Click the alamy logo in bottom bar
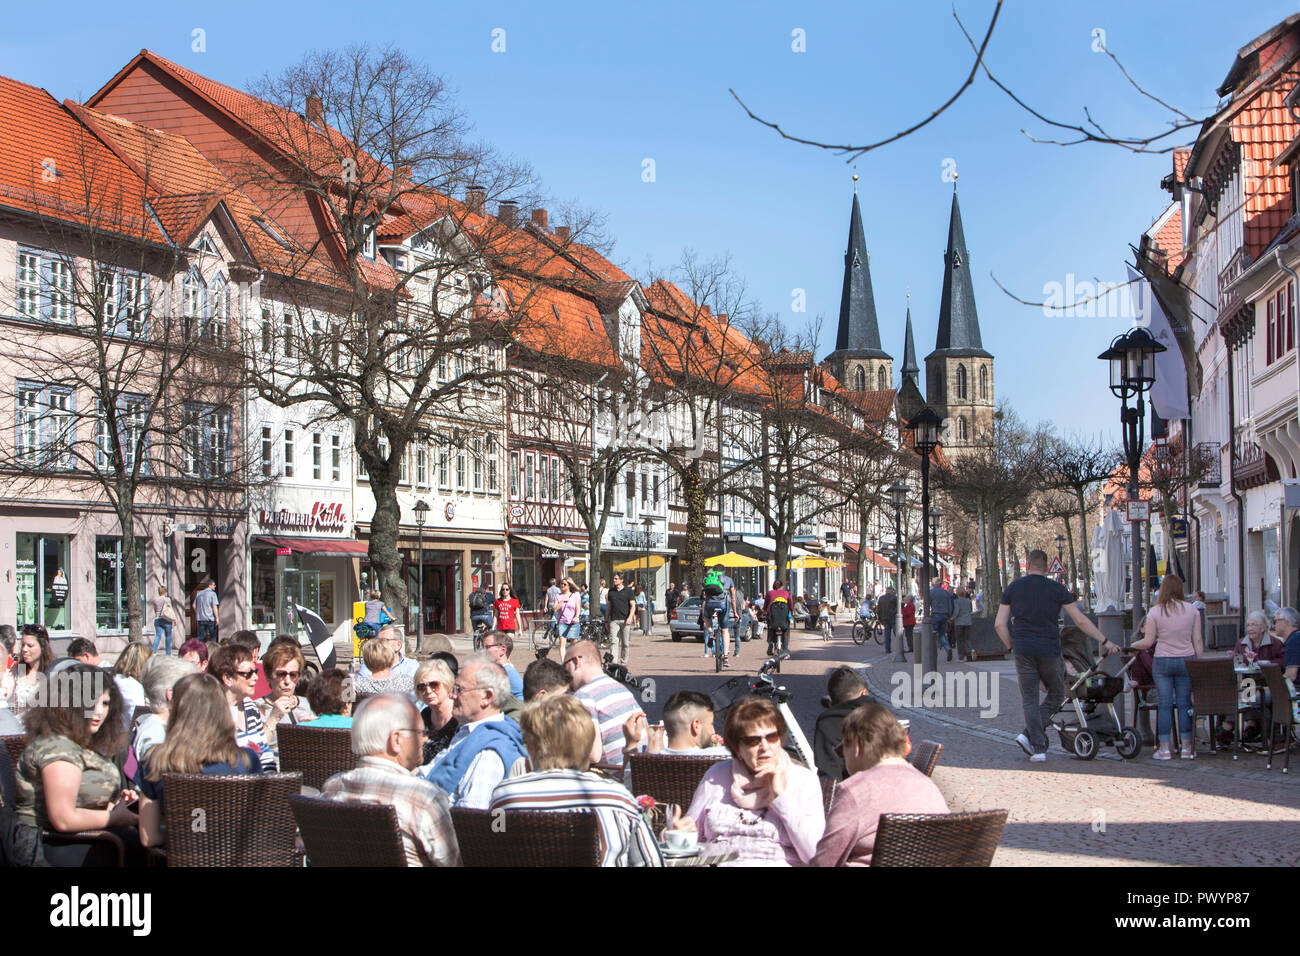This screenshot has height=956, width=1300. (x=101, y=911)
